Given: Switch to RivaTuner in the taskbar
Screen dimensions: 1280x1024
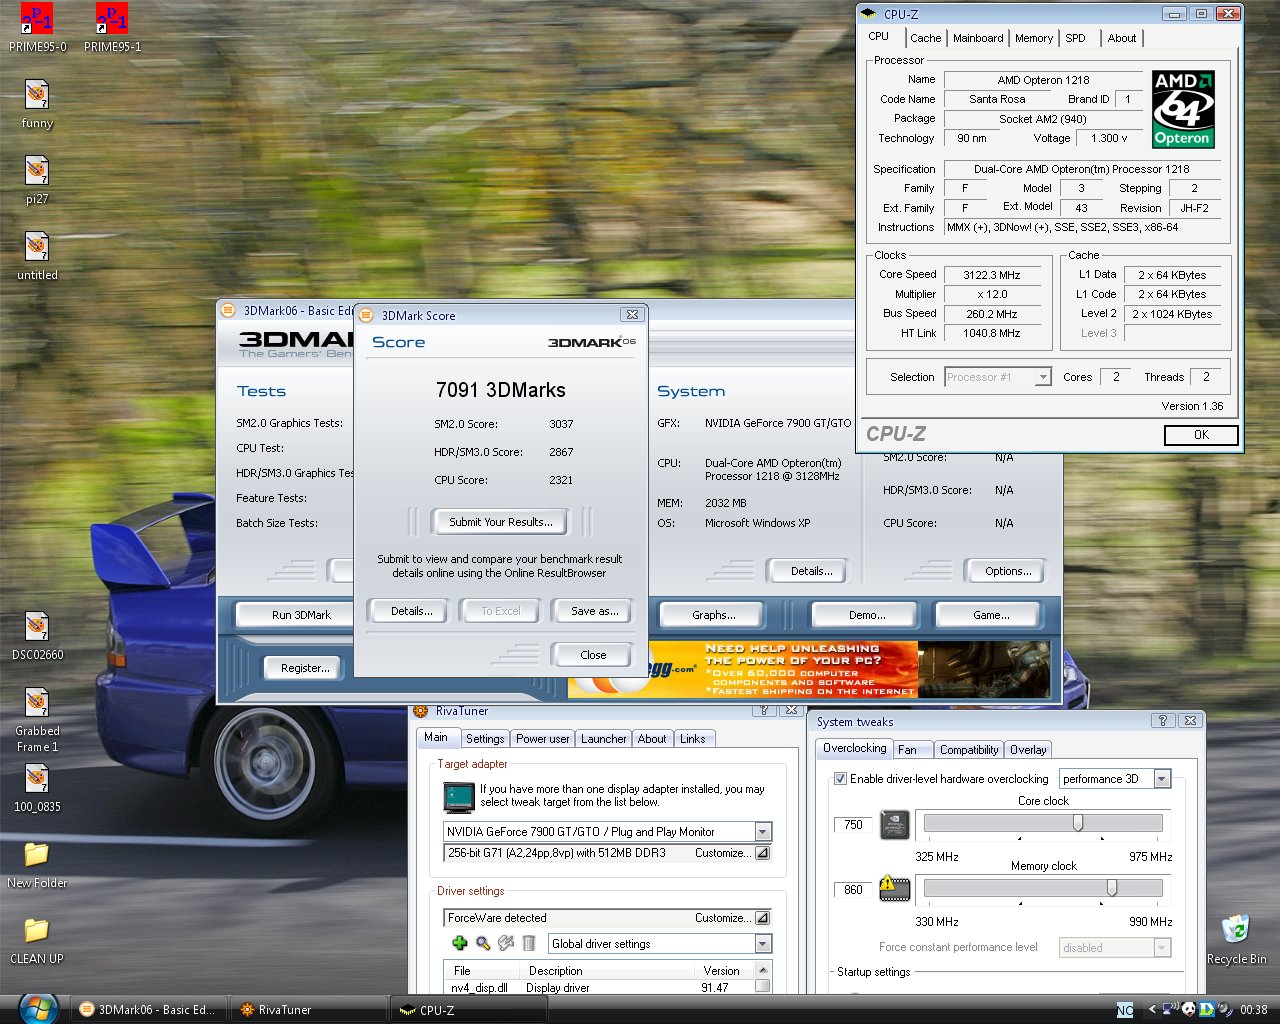Looking at the screenshot, I should pos(308,1010).
